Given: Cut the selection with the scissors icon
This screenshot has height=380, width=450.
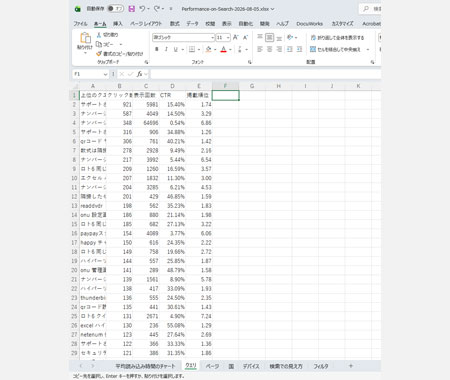Looking at the screenshot, I should click(x=99, y=35).
